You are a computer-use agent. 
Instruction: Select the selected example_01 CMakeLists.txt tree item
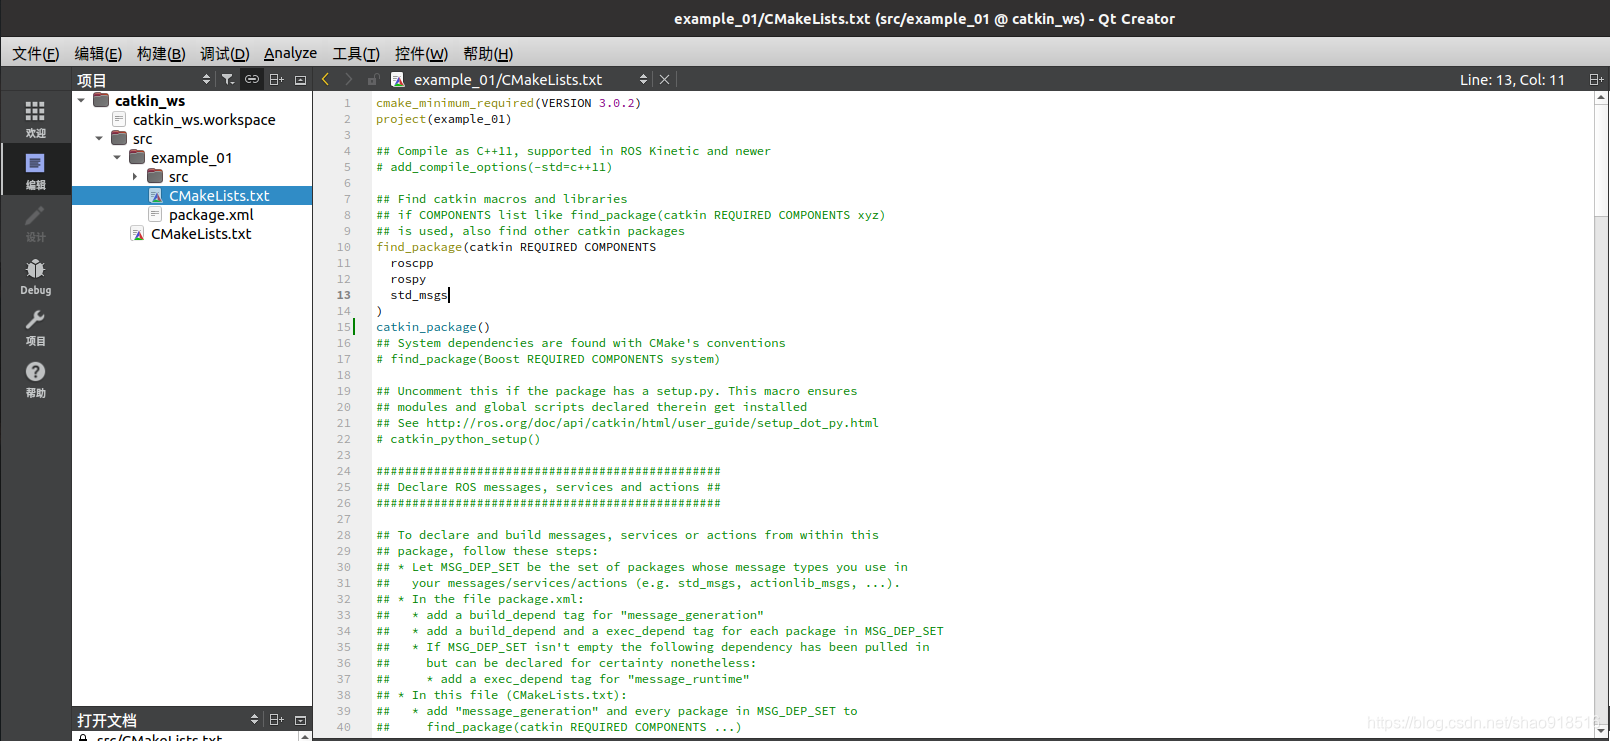pos(192,195)
